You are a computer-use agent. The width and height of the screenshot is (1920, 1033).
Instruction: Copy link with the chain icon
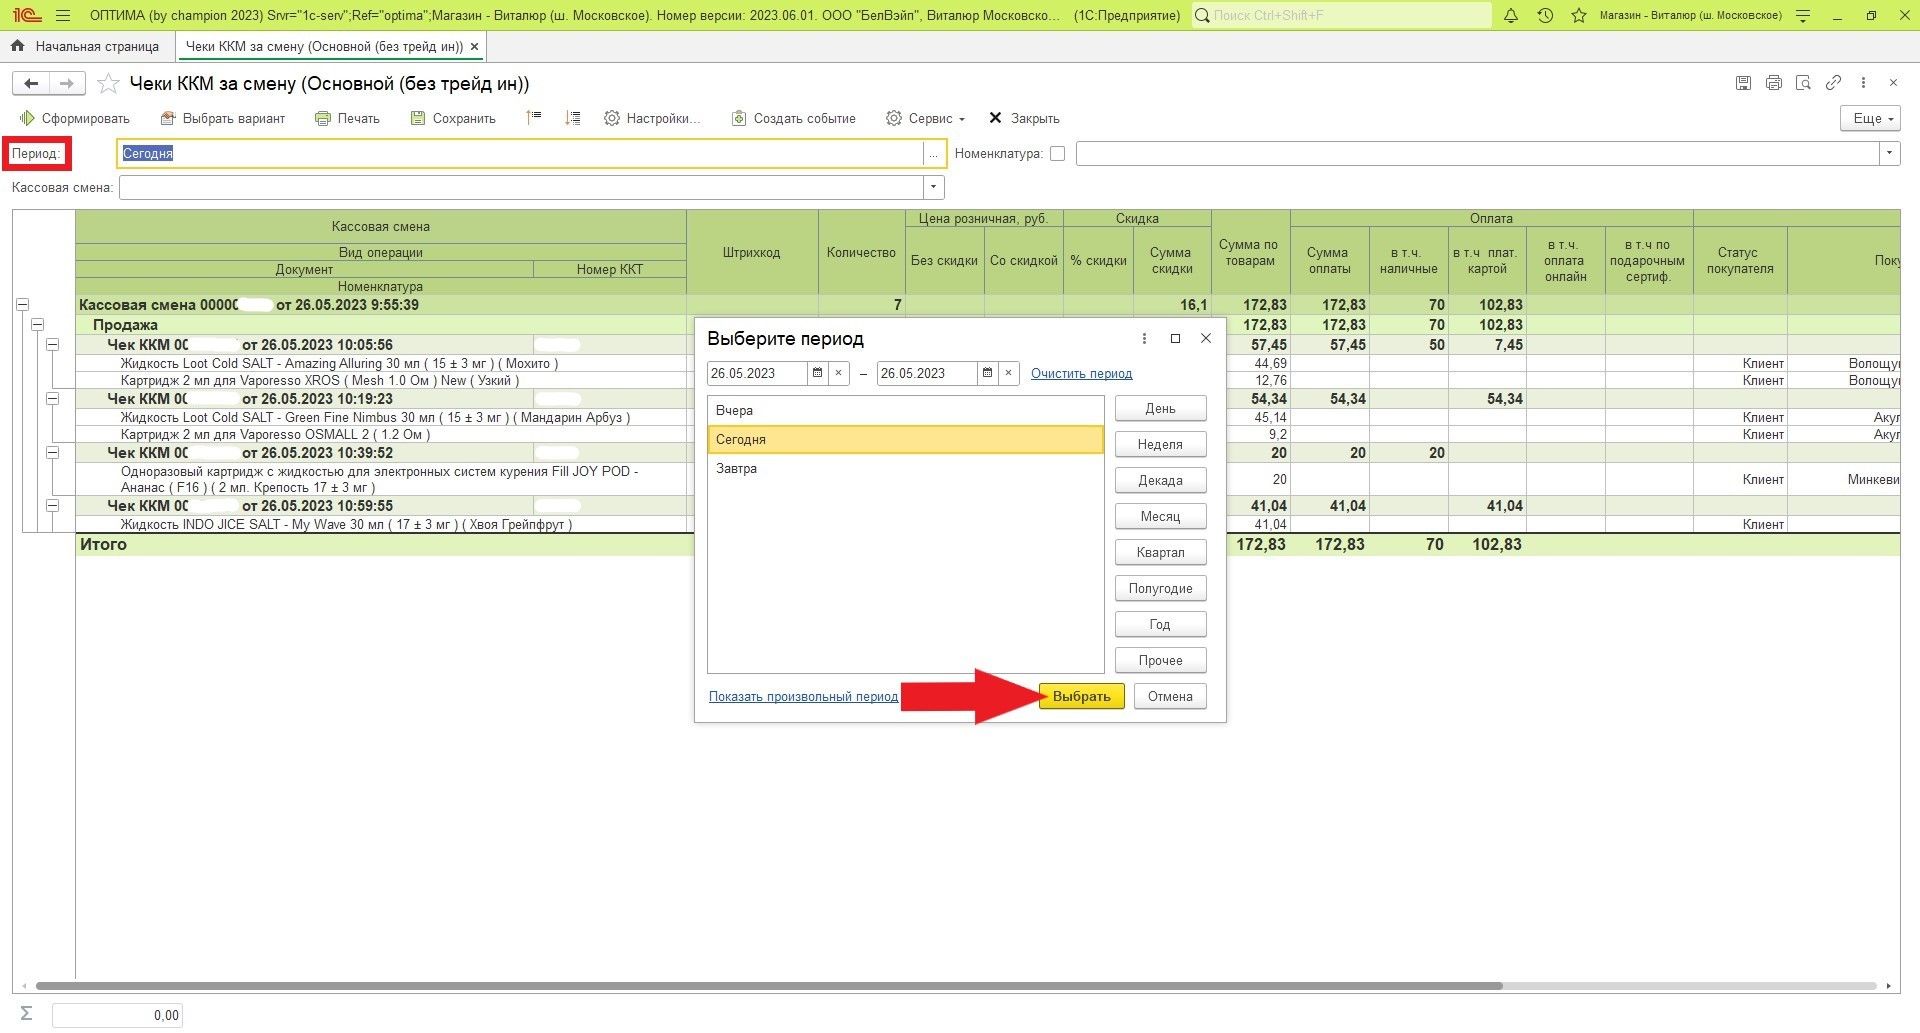1833,83
